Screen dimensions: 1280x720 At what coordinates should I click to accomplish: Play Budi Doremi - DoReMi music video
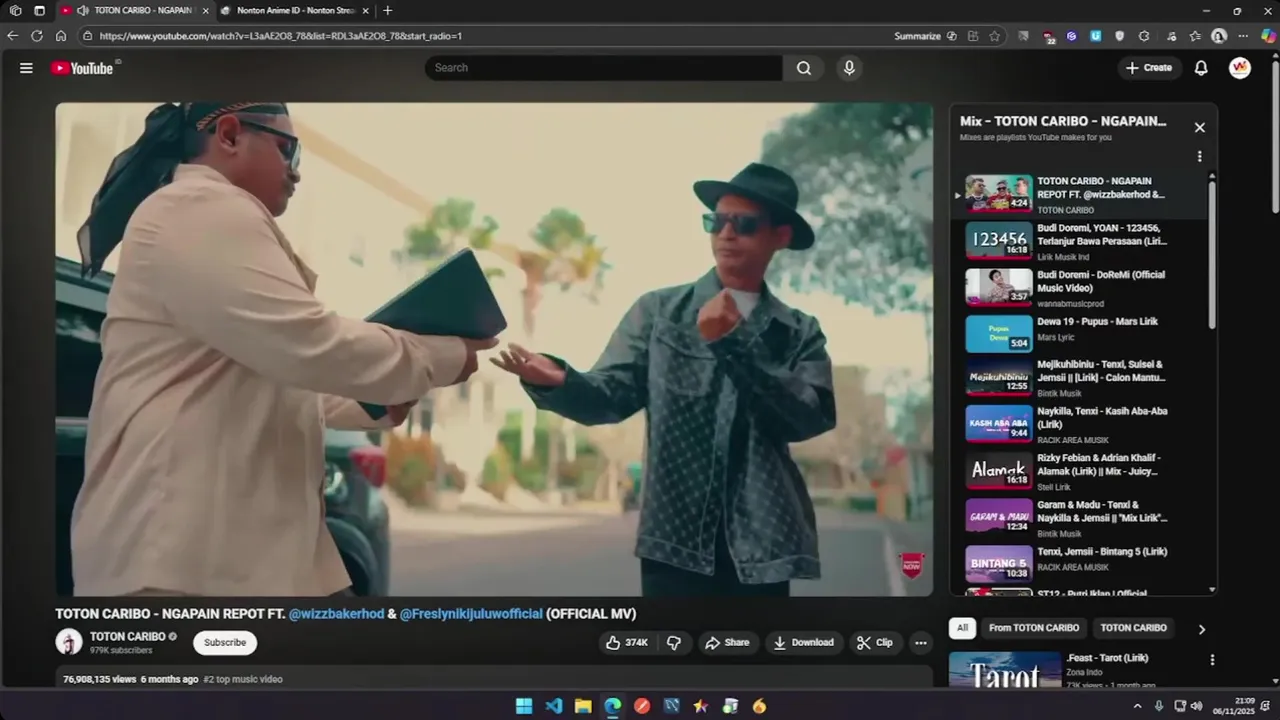1080,288
